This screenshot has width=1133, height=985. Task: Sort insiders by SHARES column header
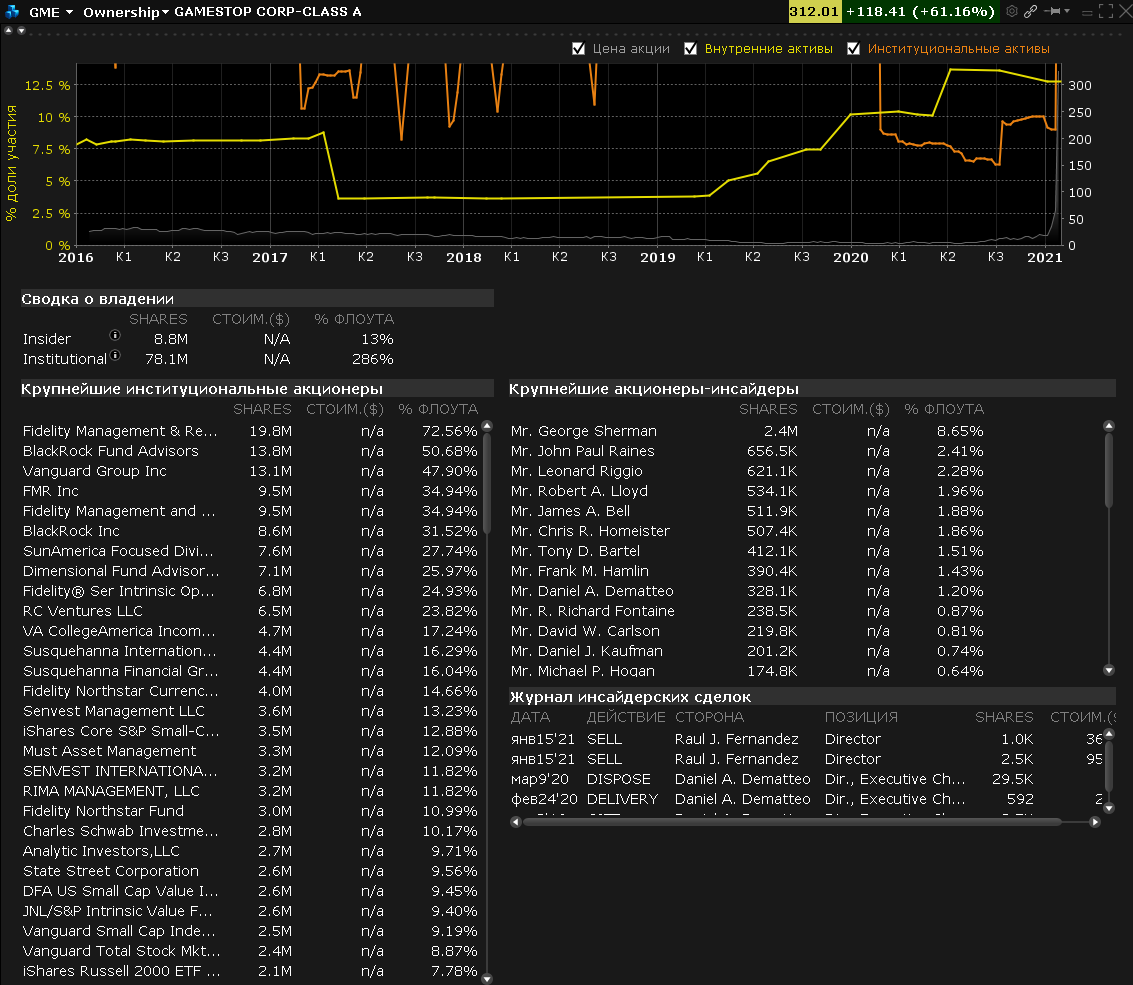768,409
